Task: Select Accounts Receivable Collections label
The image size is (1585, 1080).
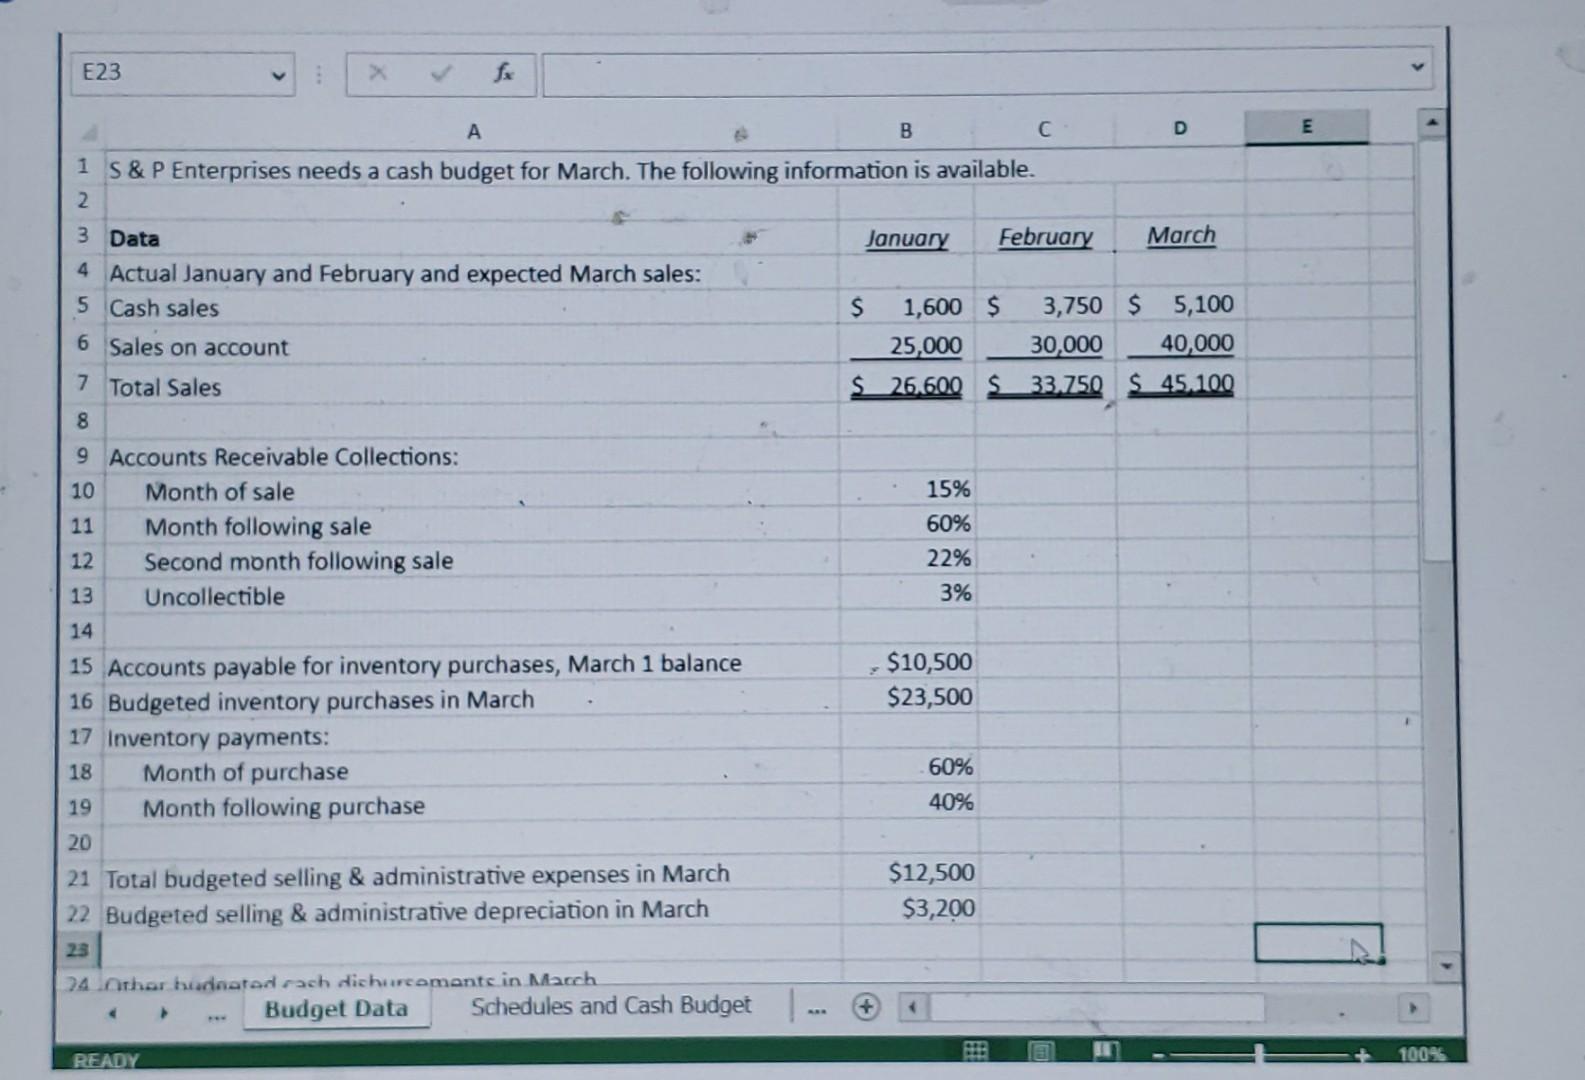Action: [x=283, y=457]
